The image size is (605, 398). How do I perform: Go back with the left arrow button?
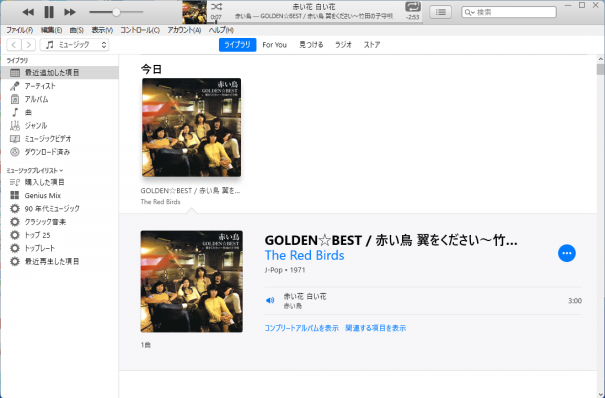tap(14, 45)
